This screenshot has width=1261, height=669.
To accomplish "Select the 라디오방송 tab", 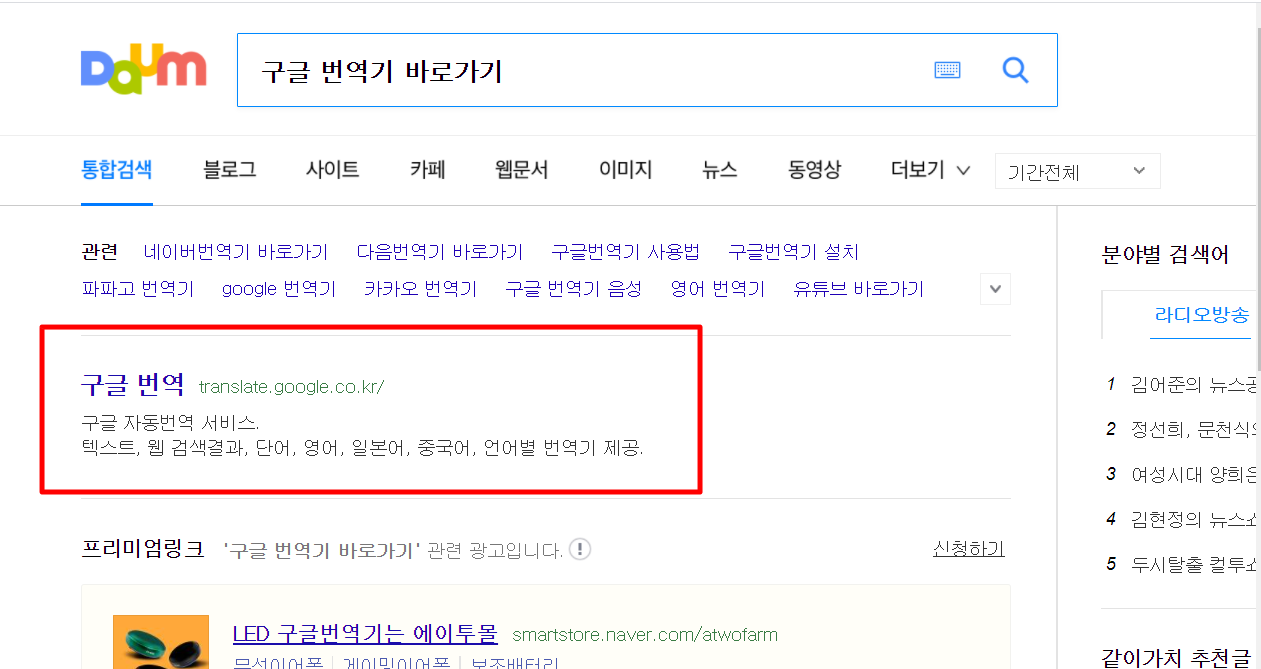I will [x=1202, y=315].
